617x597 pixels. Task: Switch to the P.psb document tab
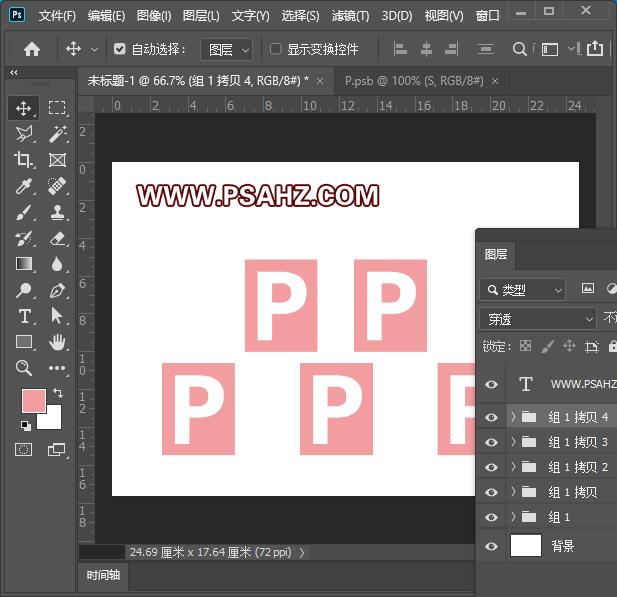[414, 81]
